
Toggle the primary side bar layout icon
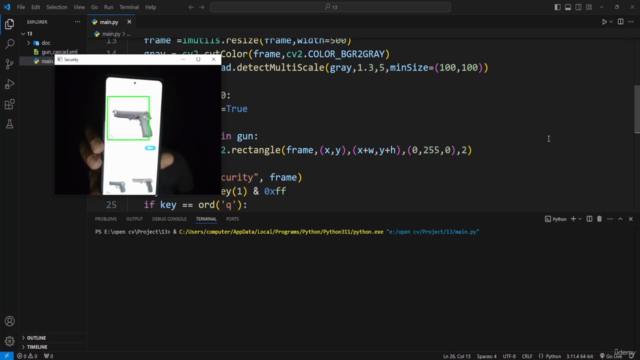(x=558, y=7)
